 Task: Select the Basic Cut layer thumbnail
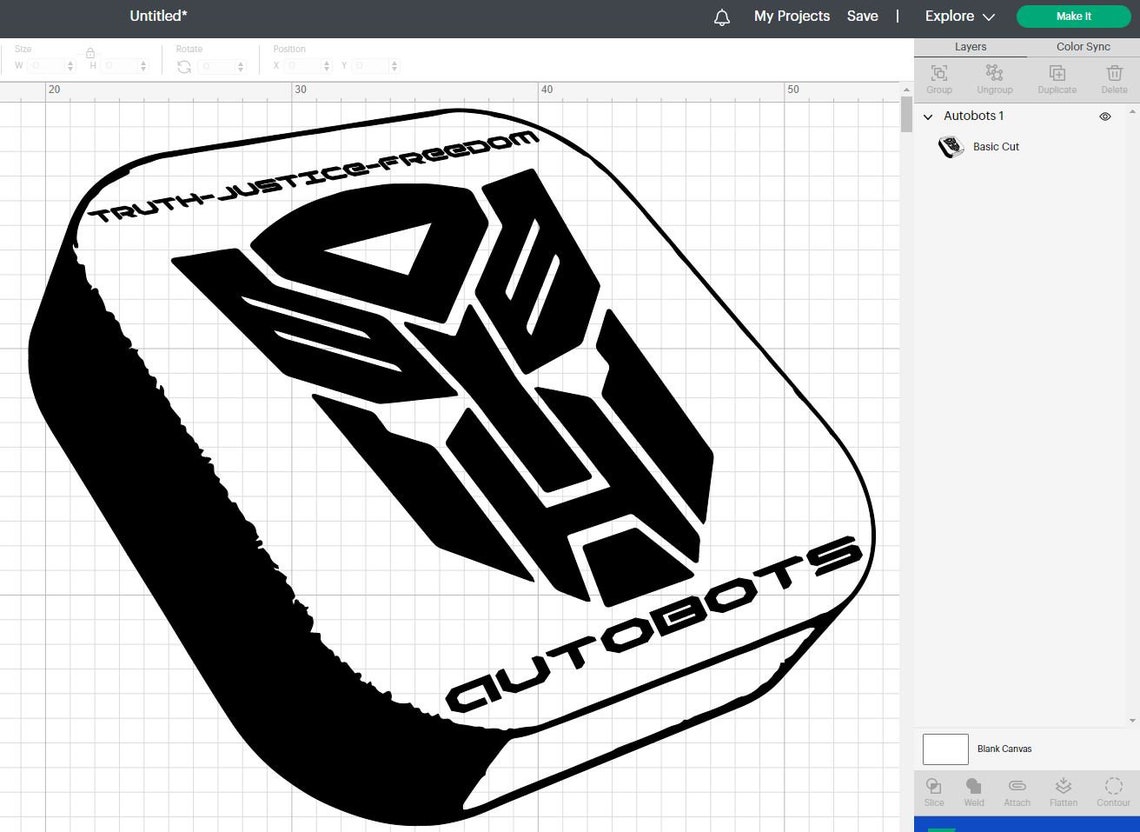click(951, 146)
